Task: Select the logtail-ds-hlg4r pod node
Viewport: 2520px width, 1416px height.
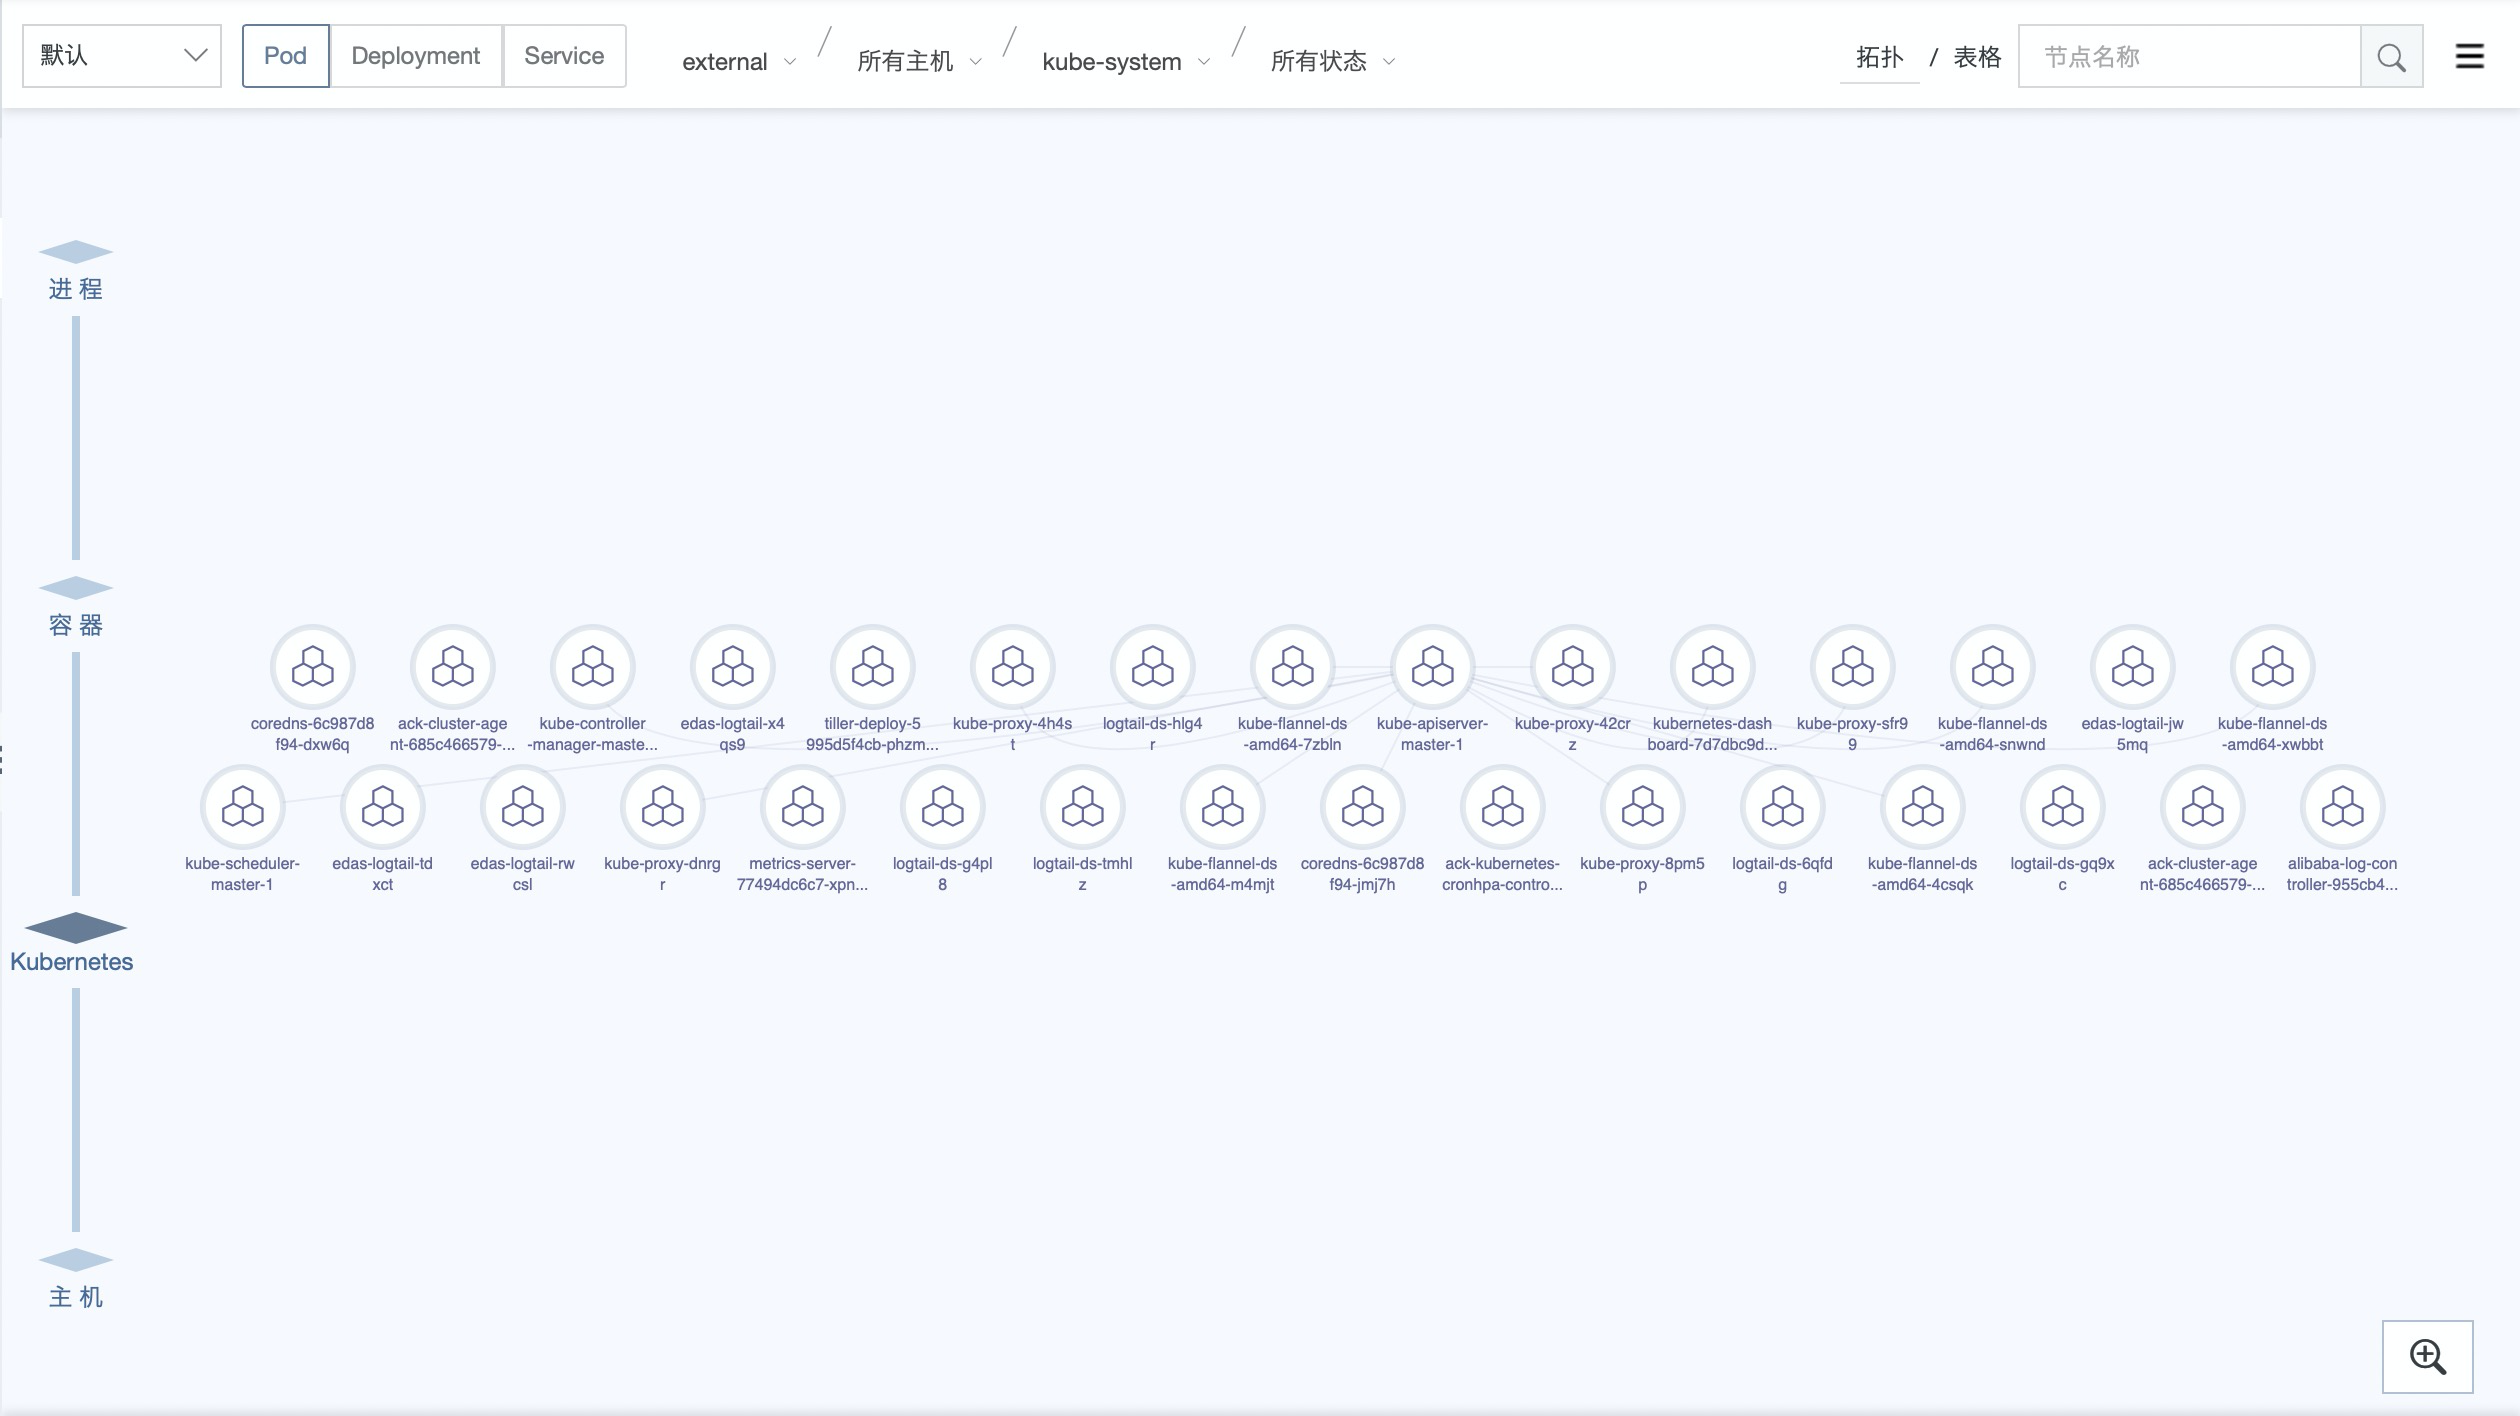Action: (x=1153, y=667)
